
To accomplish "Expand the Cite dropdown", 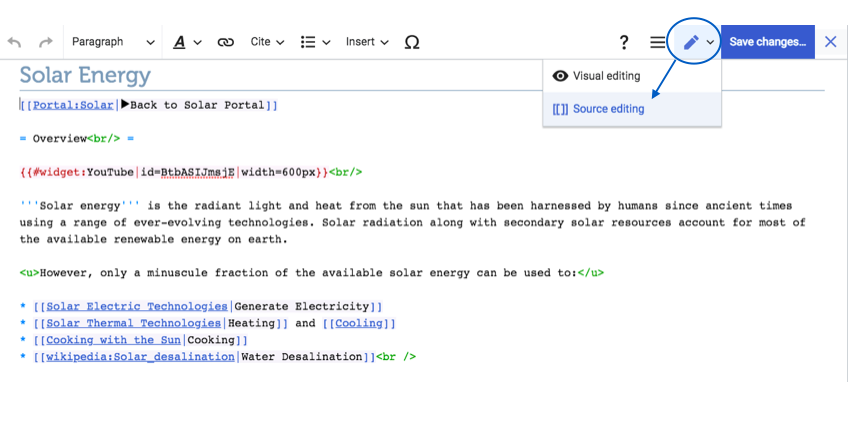I will pos(267,42).
